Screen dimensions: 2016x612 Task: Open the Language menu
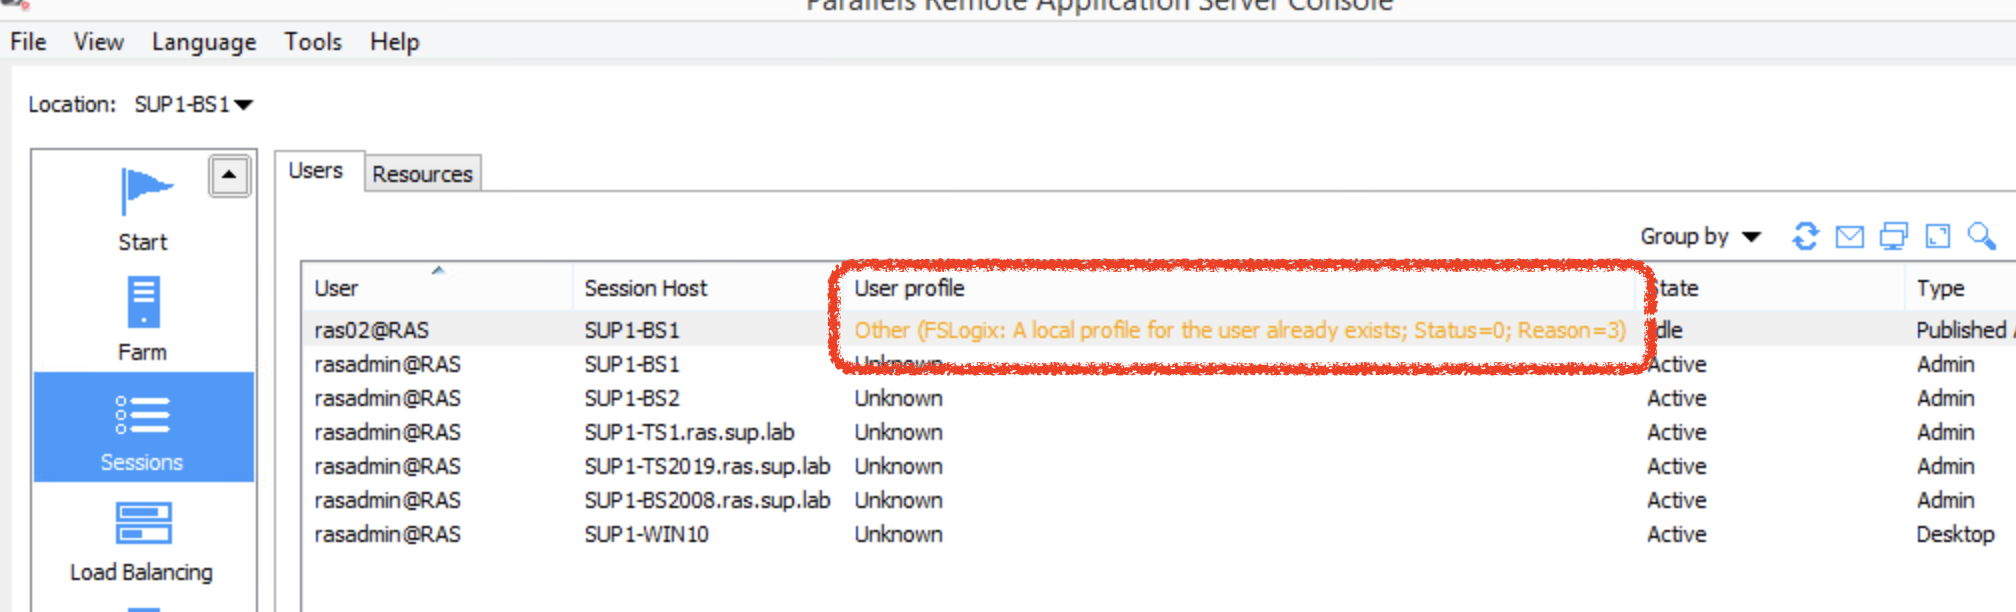tap(204, 42)
